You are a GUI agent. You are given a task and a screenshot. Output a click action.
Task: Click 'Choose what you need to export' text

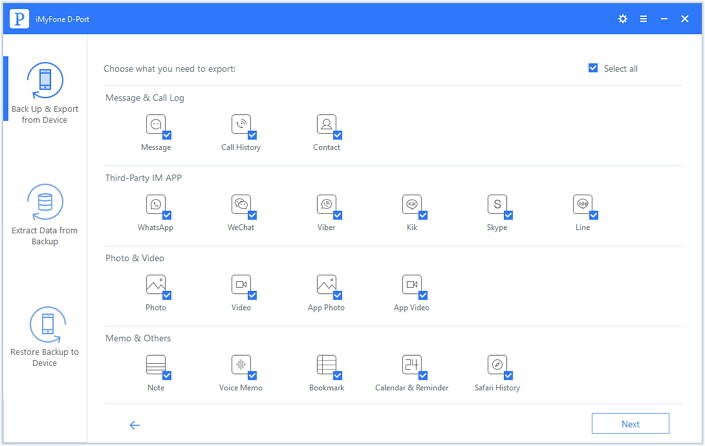tap(170, 69)
